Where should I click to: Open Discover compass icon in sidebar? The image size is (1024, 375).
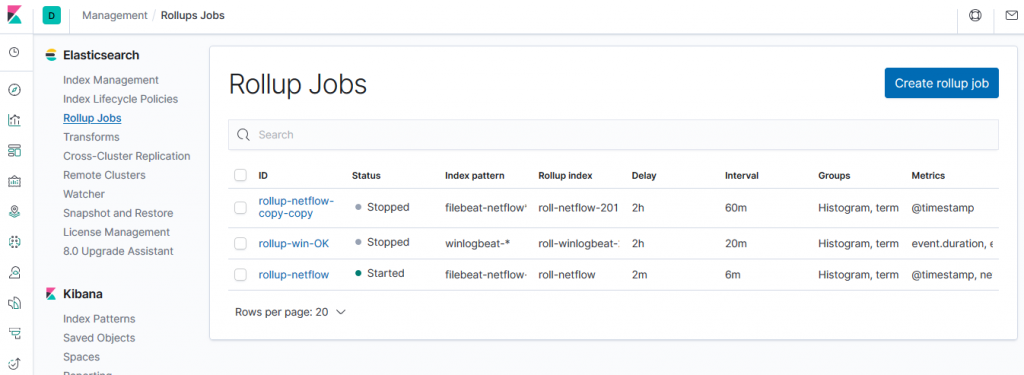pyautogui.click(x=14, y=90)
